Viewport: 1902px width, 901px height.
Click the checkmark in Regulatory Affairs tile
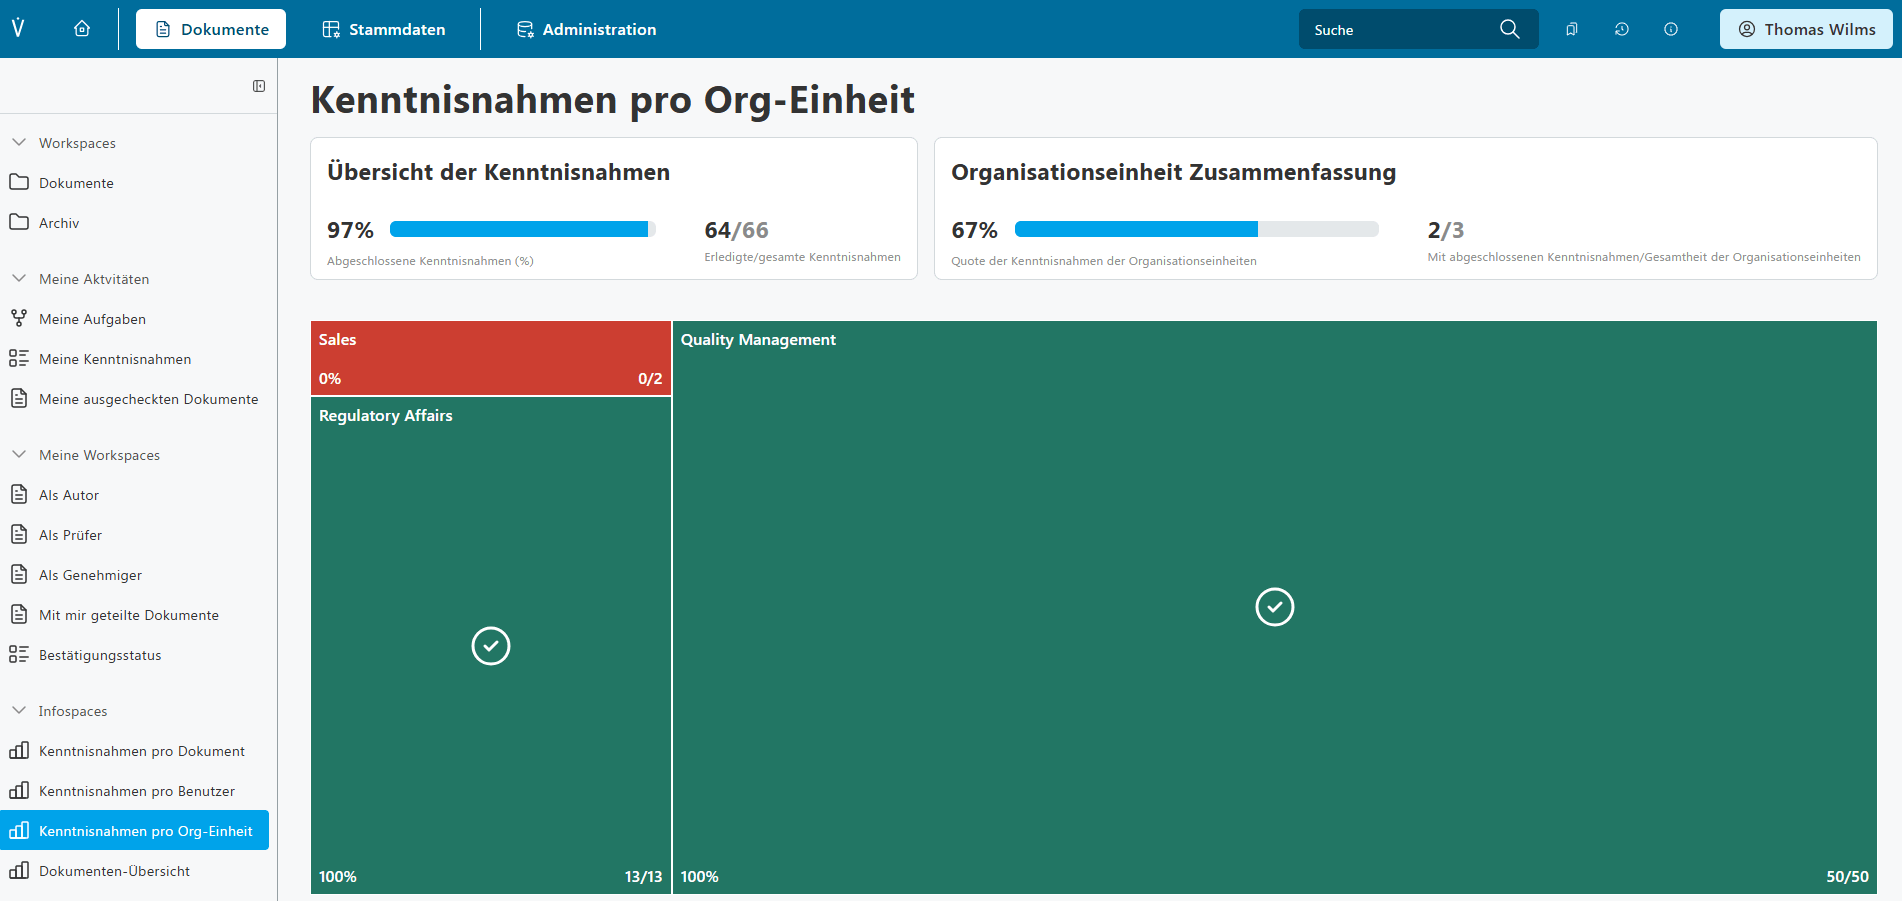[490, 646]
